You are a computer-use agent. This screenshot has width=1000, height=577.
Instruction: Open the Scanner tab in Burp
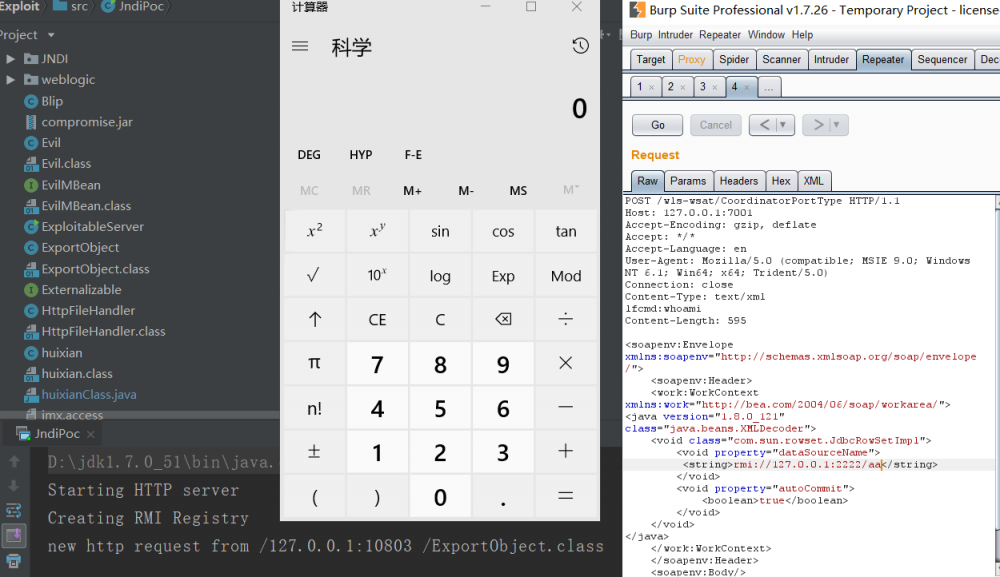(x=781, y=59)
